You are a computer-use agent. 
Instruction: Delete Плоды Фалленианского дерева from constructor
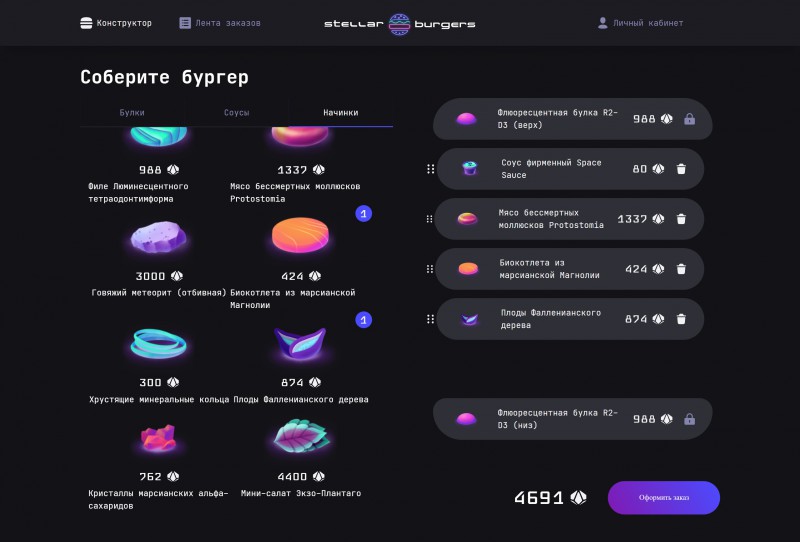(x=681, y=319)
